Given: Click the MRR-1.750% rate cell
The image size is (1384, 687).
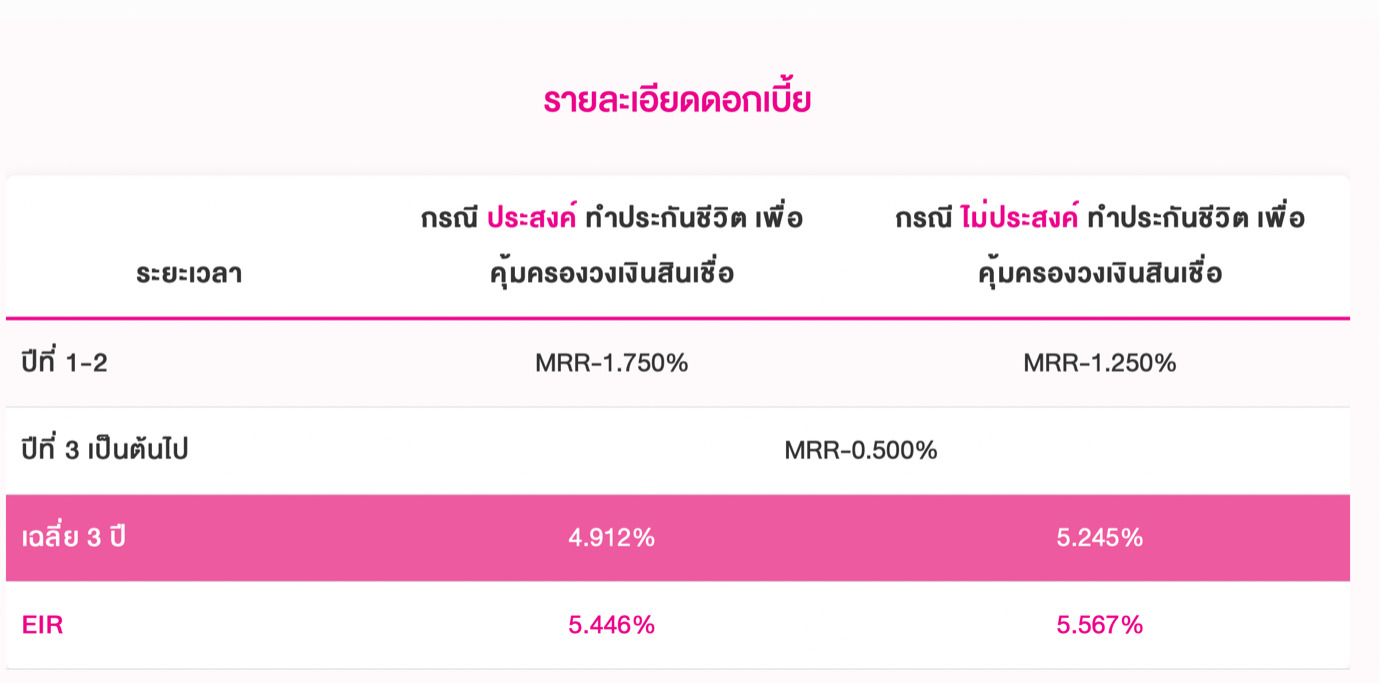Looking at the screenshot, I should [612, 363].
